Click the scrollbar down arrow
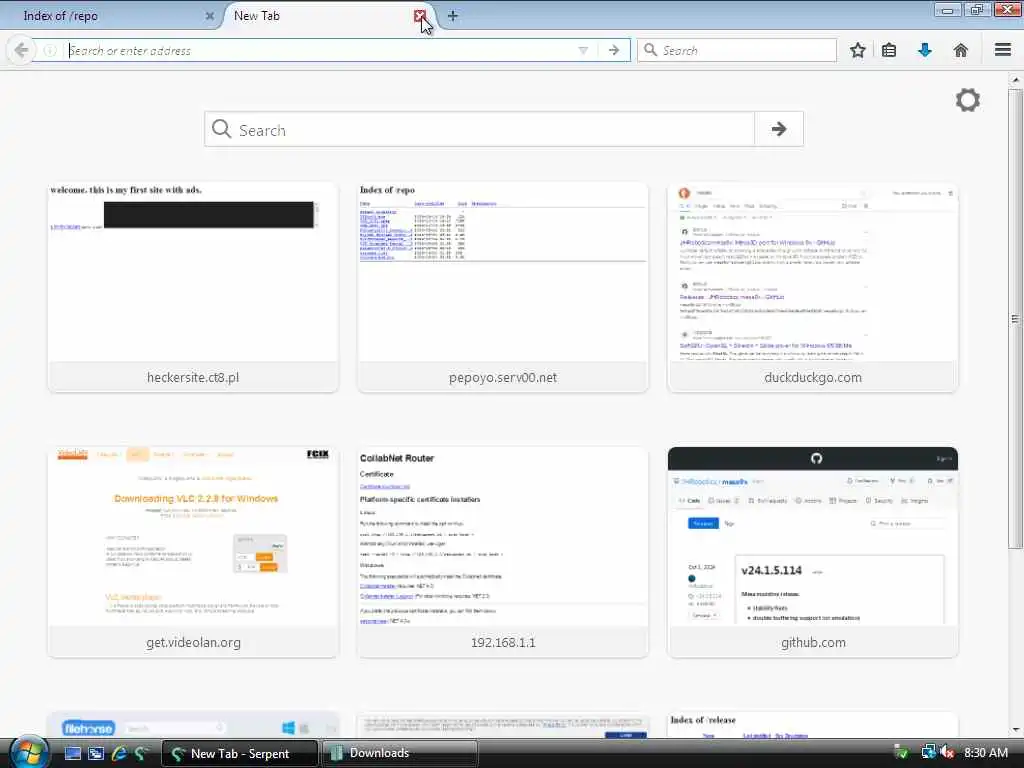 point(1015,730)
